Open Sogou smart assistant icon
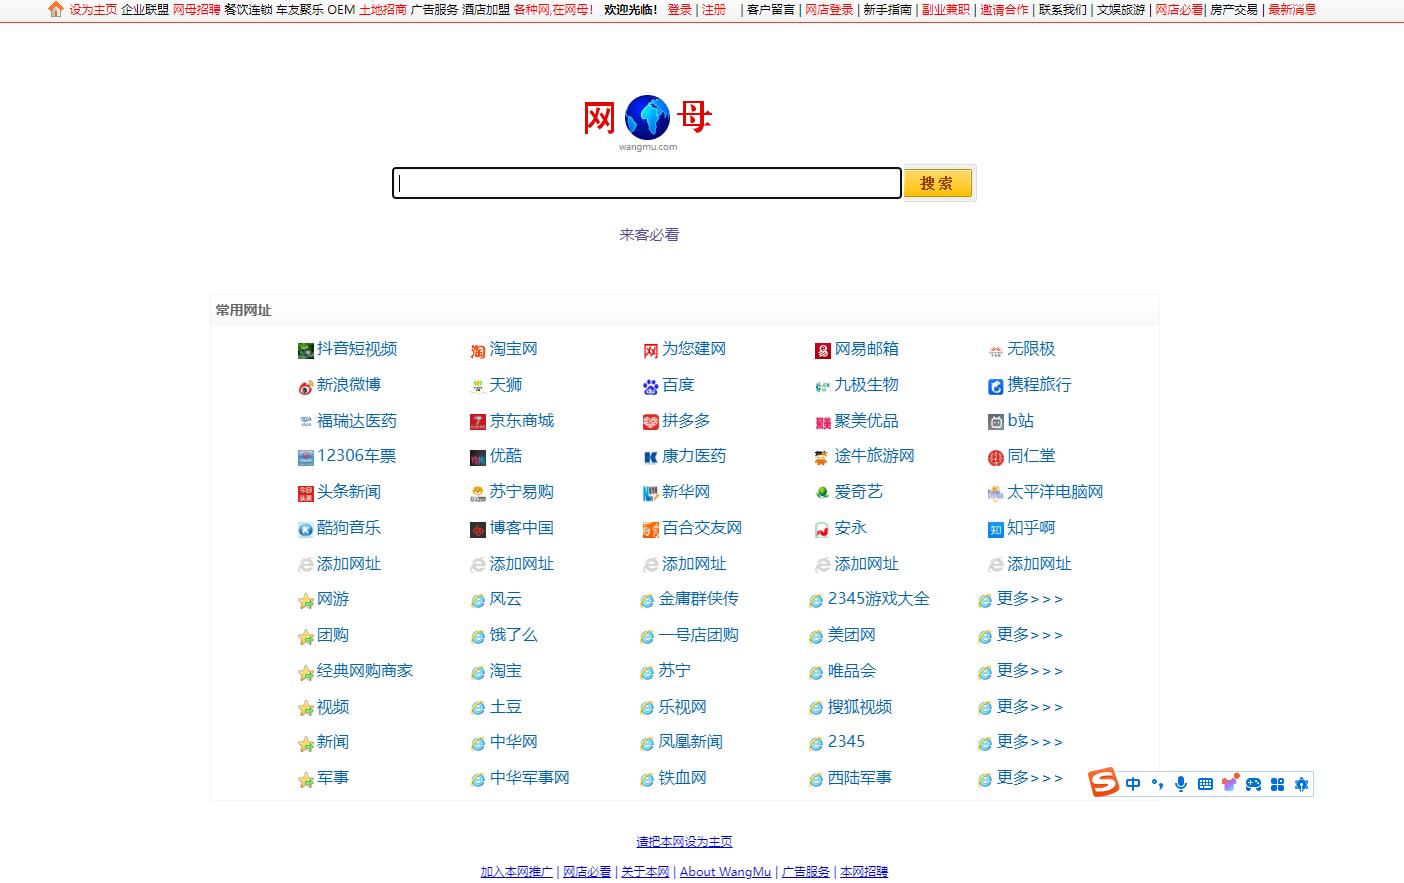The image size is (1404, 883). coord(1301,784)
